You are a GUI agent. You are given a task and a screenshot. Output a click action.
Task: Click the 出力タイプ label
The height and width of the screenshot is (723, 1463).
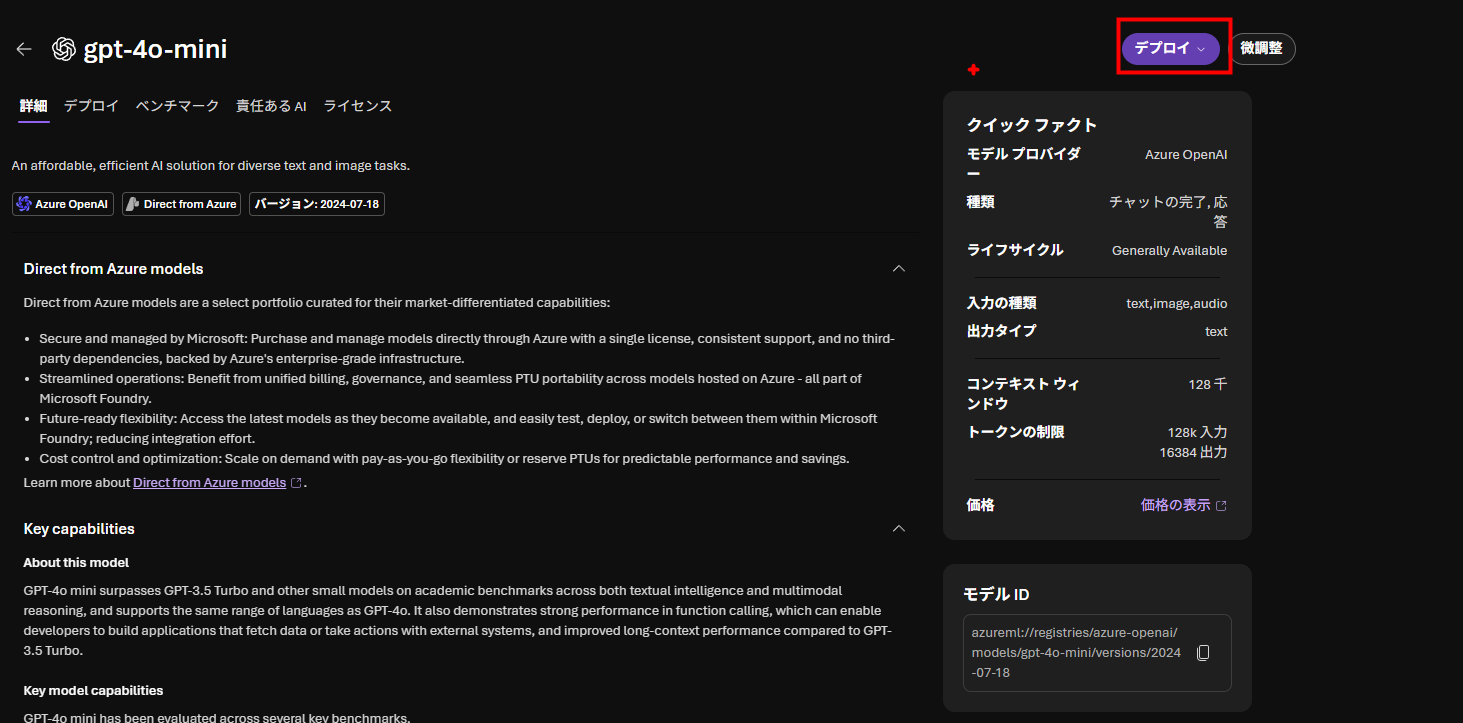1001,331
